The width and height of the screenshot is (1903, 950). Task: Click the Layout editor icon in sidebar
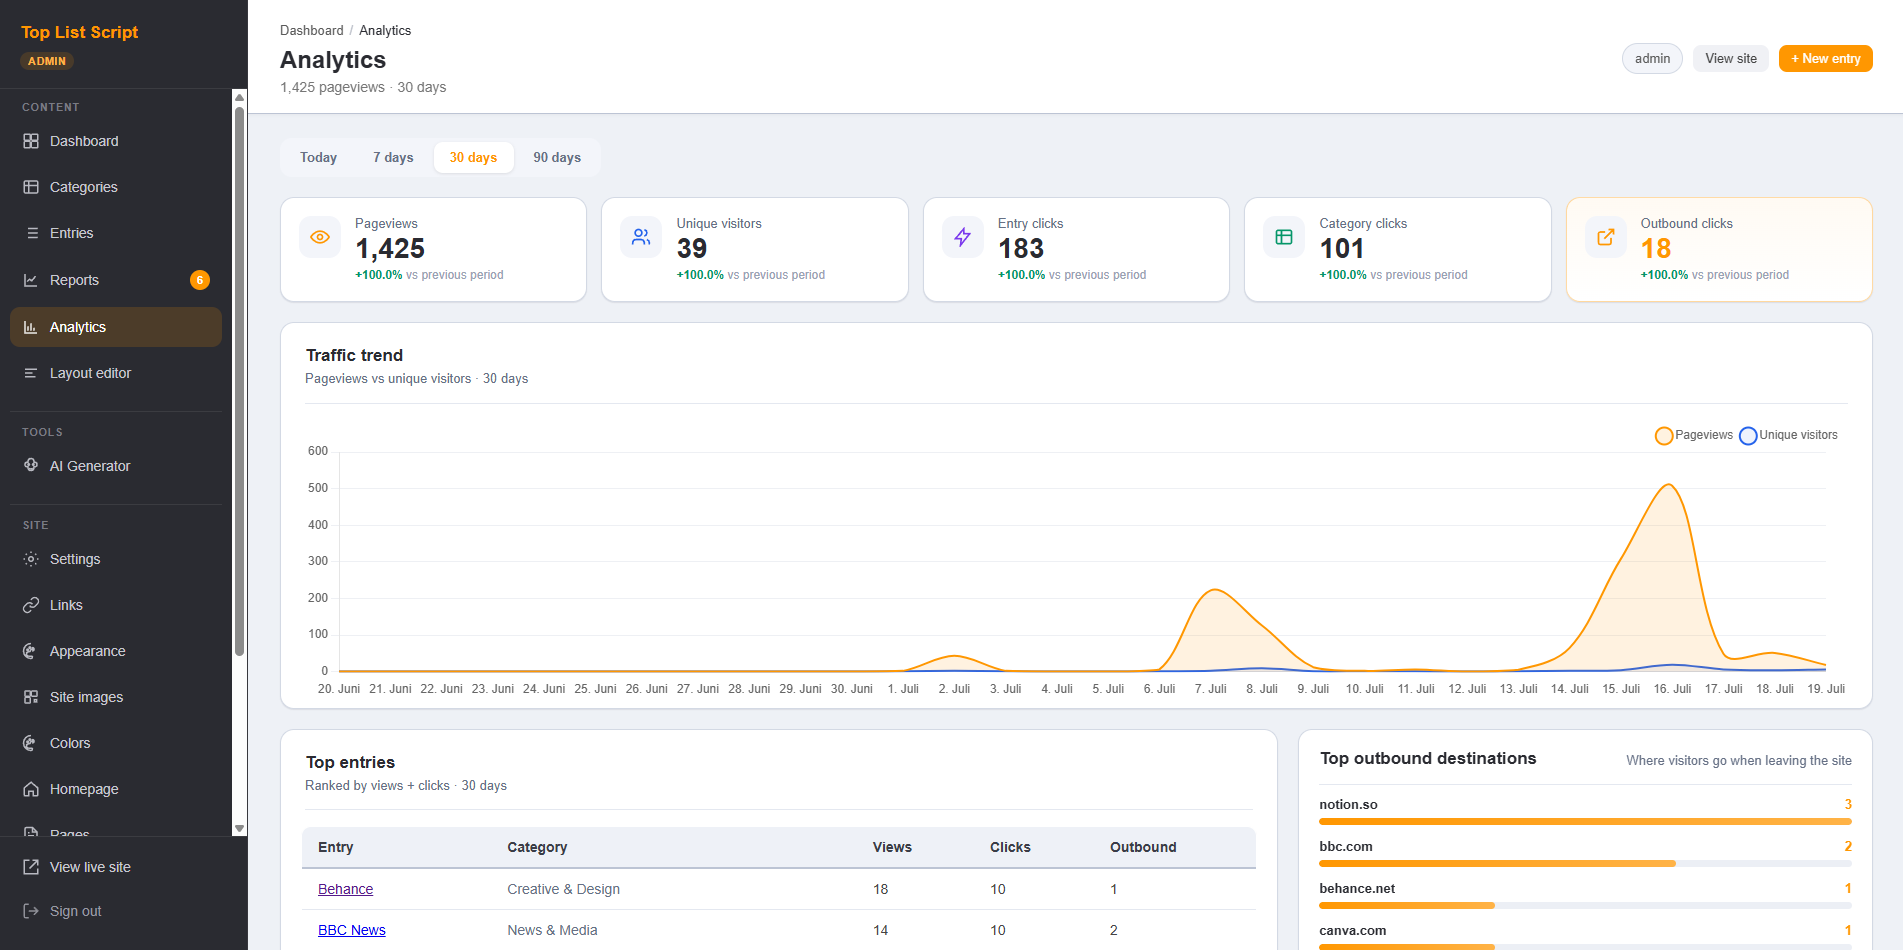tap(31, 373)
